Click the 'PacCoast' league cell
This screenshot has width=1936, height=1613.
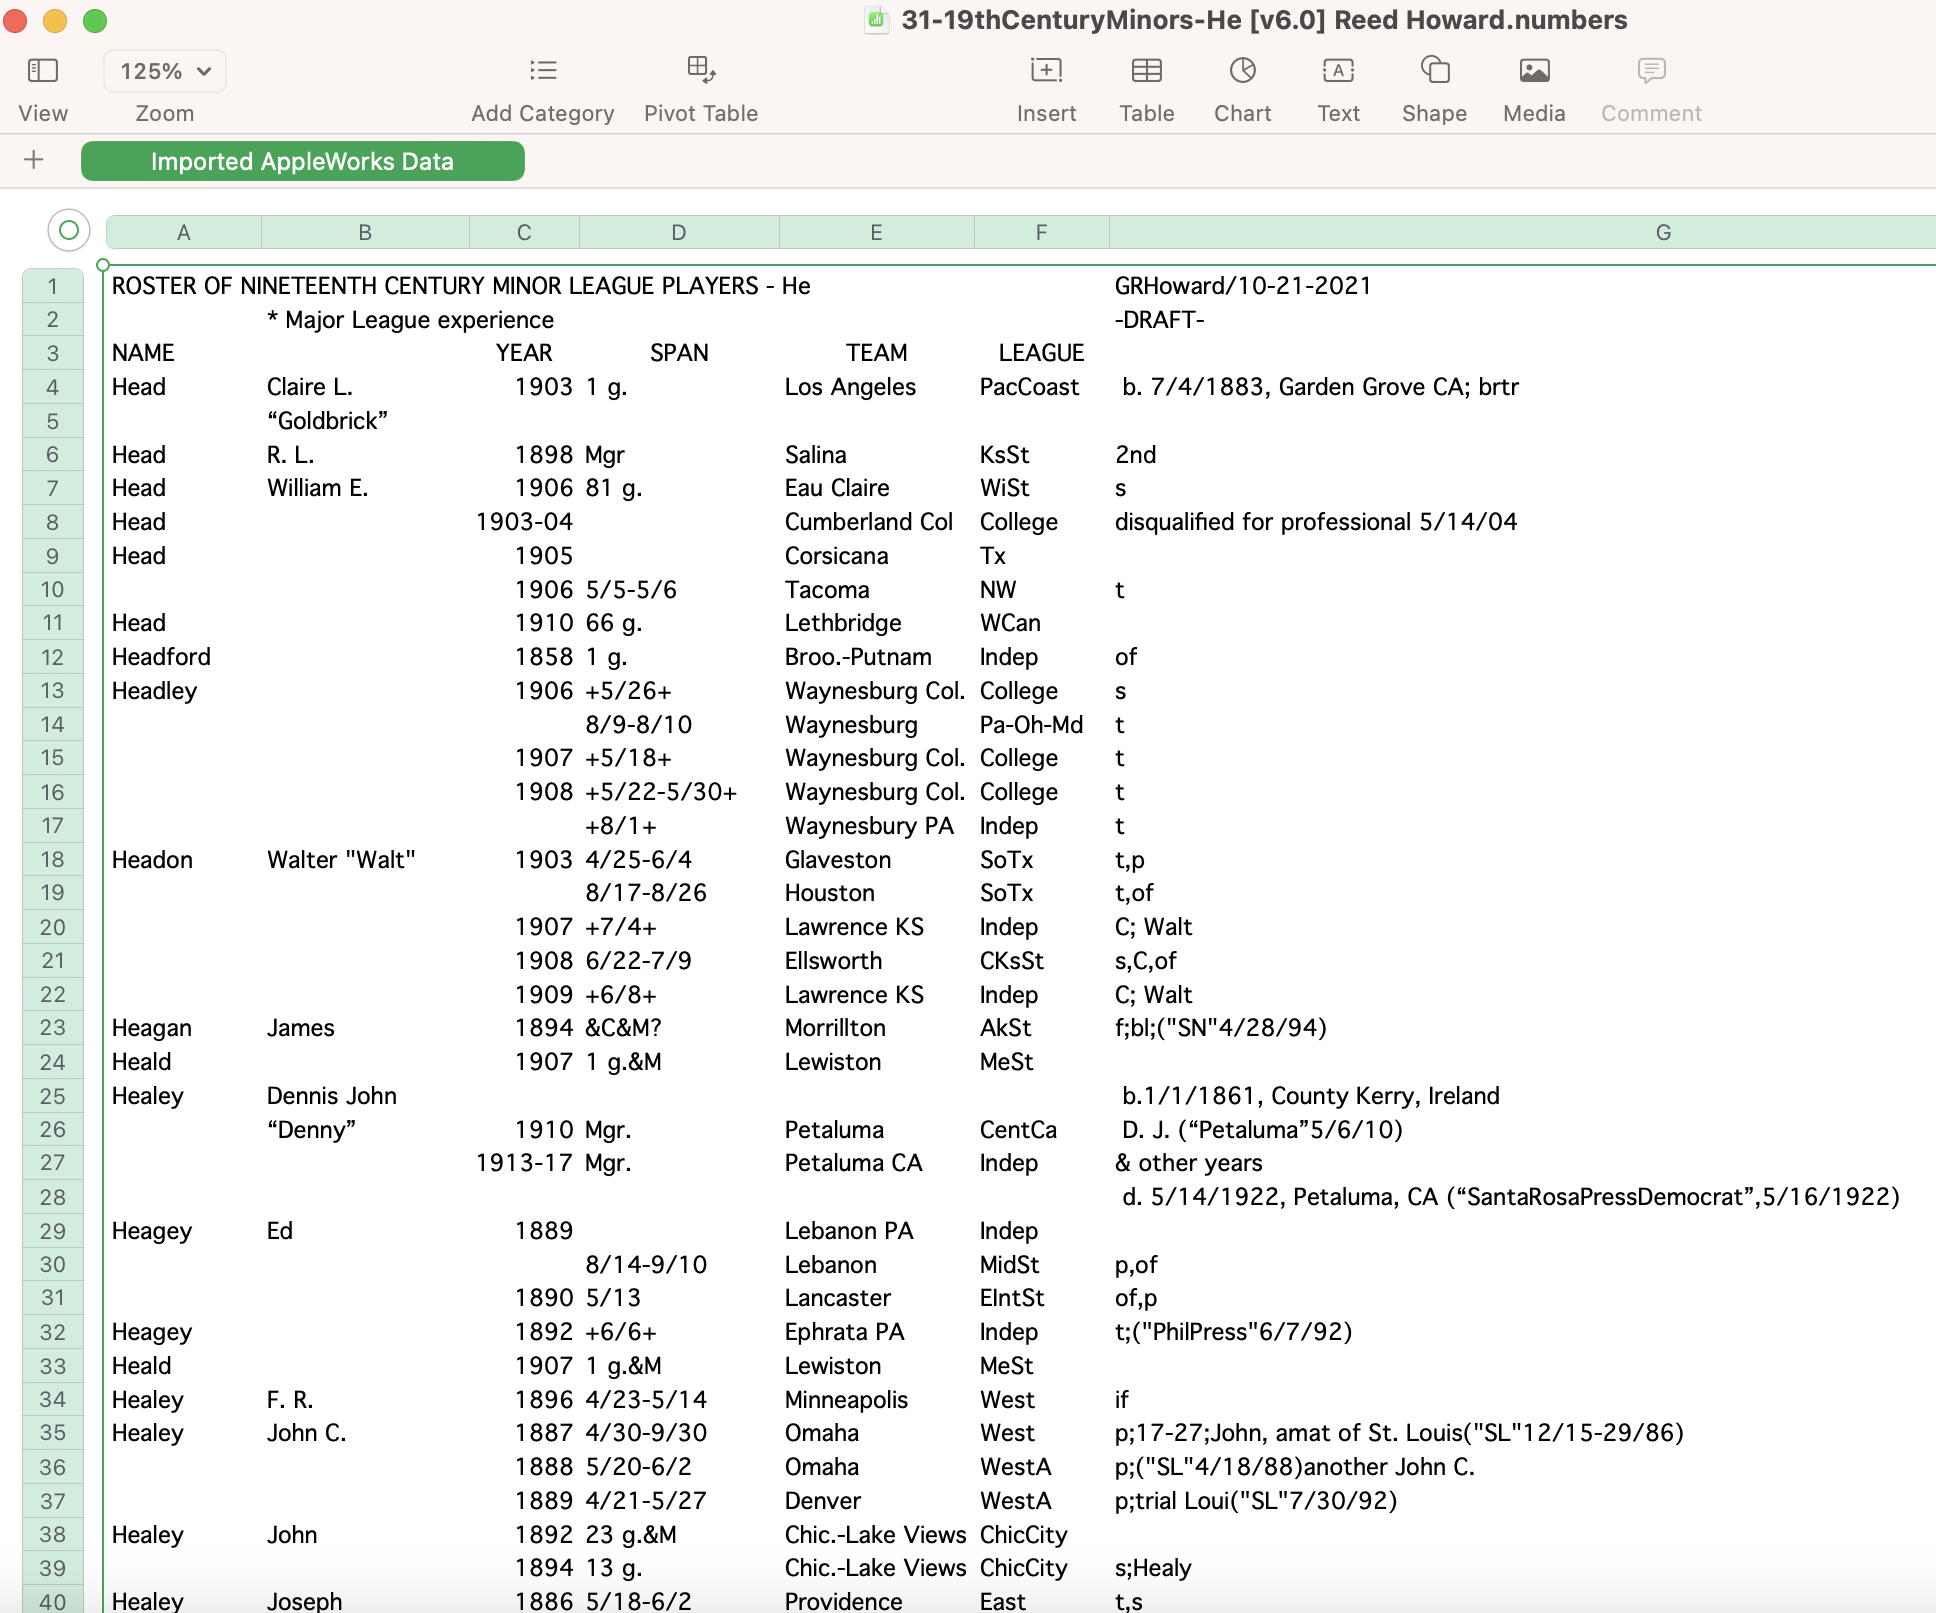[1029, 387]
